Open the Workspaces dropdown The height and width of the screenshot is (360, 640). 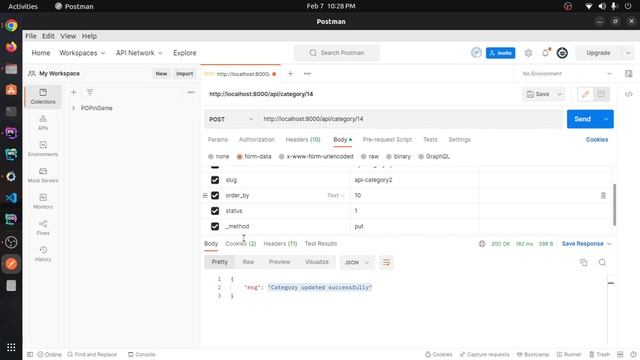pyautogui.click(x=82, y=53)
